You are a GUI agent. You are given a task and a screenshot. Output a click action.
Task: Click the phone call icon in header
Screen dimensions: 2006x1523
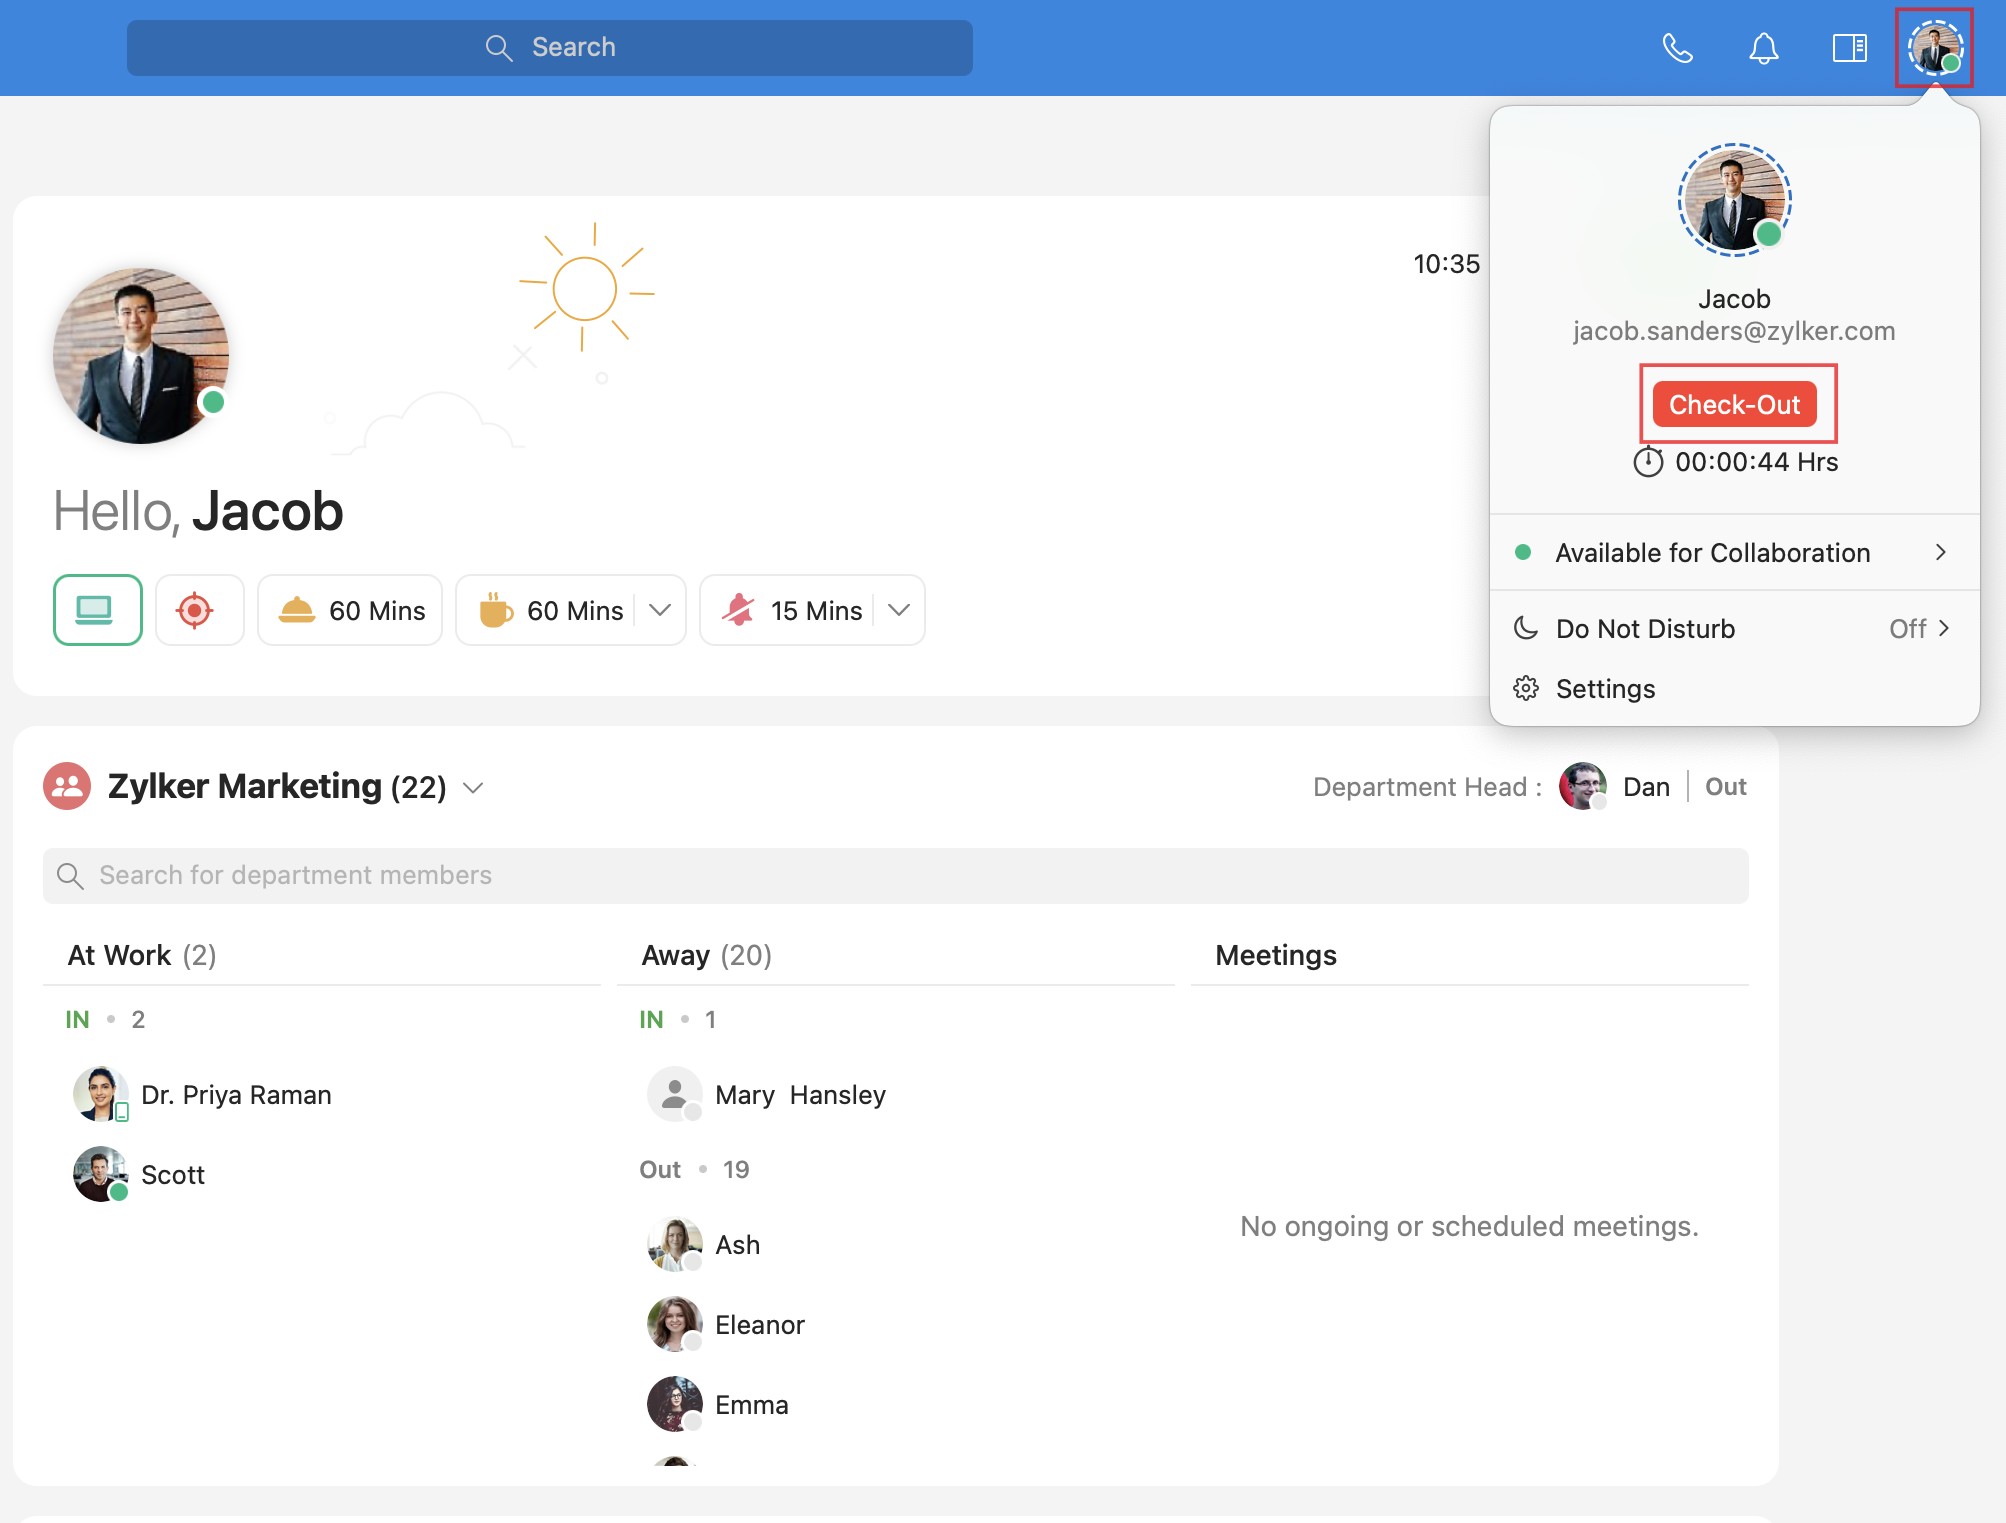1677,48
